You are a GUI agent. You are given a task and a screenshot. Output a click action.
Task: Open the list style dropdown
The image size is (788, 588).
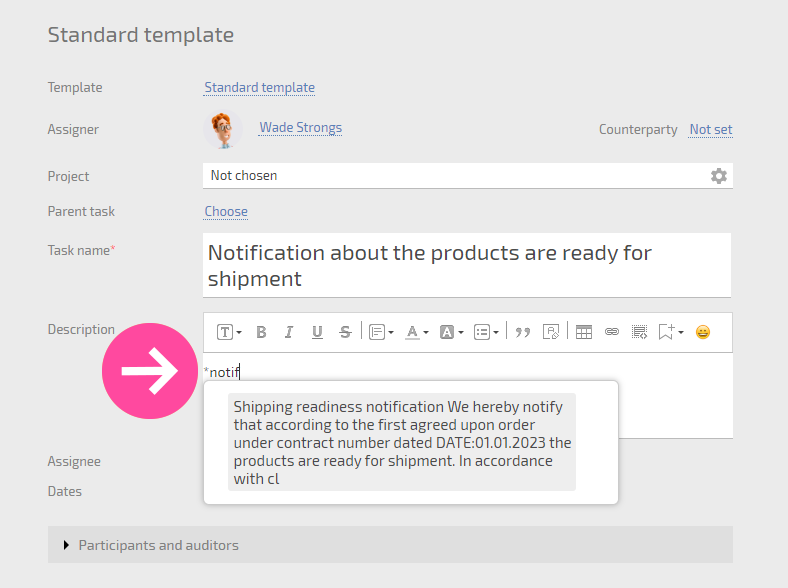coord(486,332)
